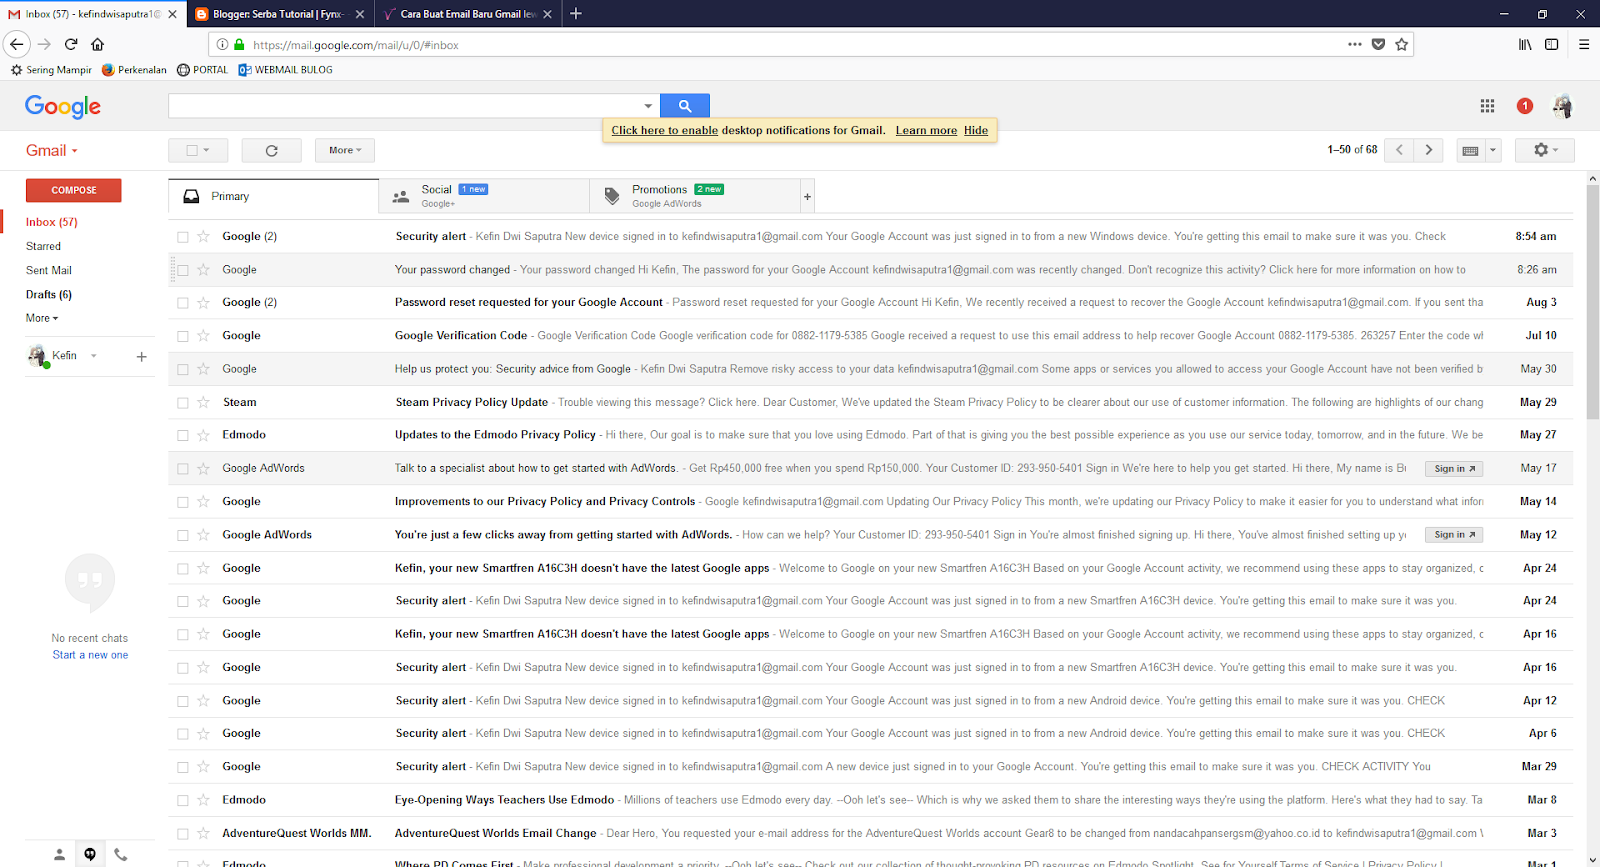Open input tools dropdown arrow

[x=1493, y=151]
